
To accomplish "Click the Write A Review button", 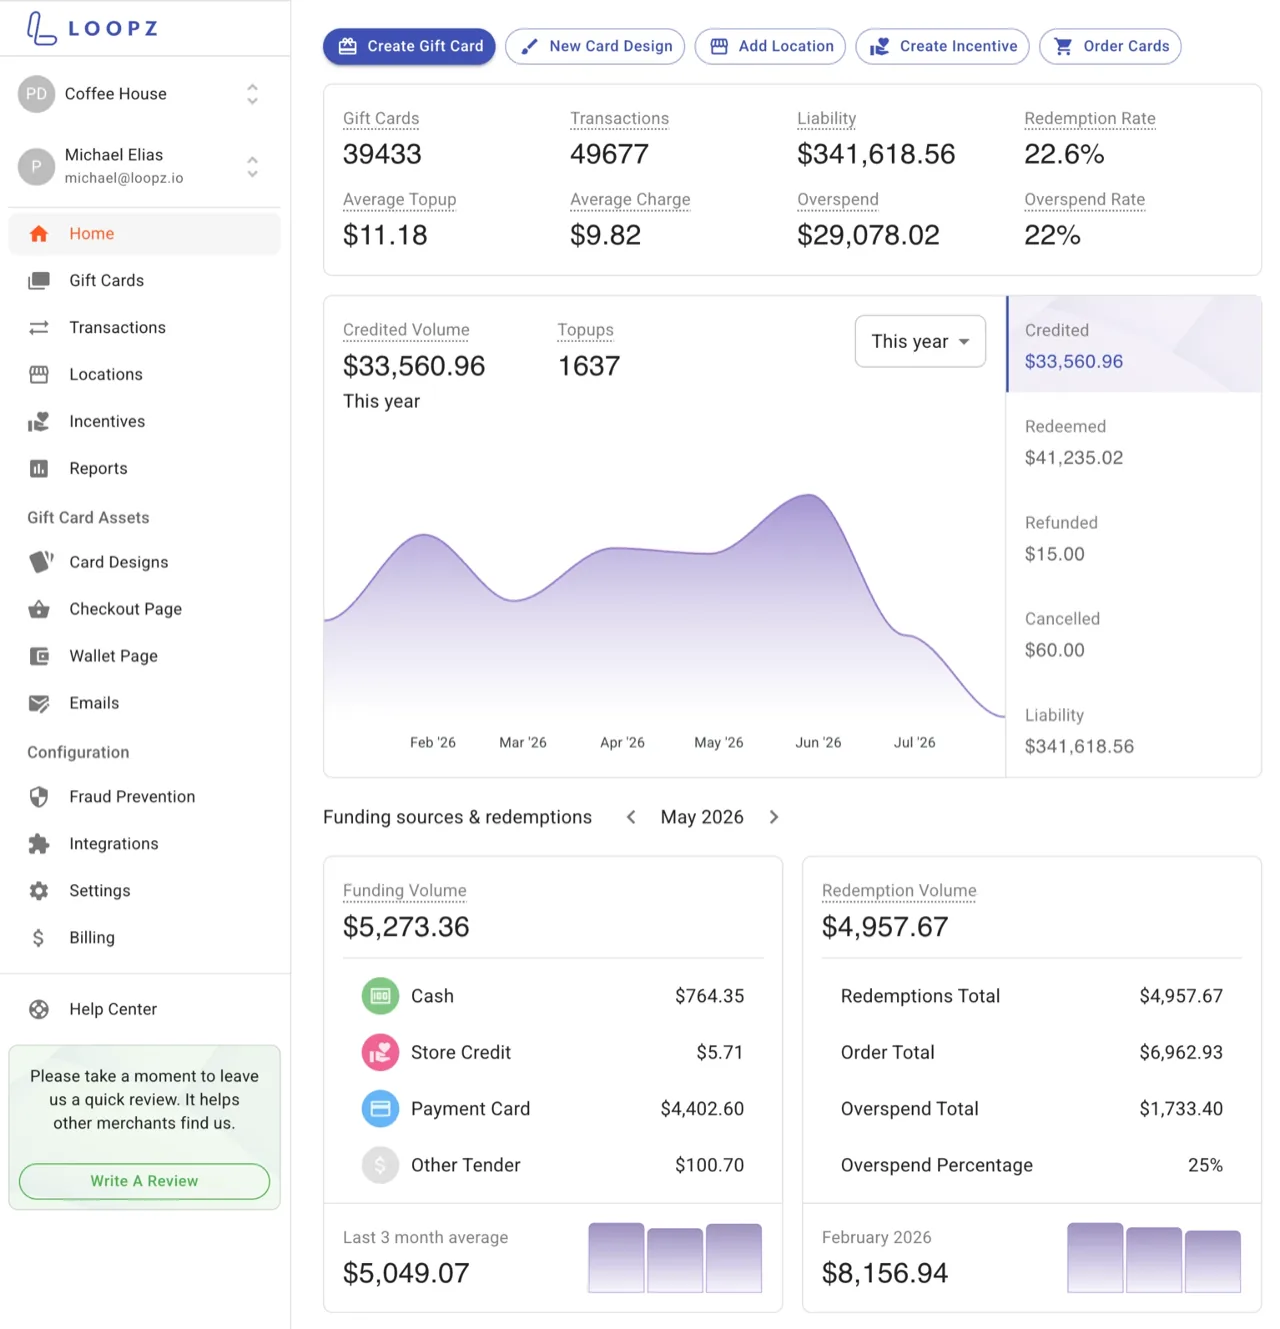I will pos(144,1181).
